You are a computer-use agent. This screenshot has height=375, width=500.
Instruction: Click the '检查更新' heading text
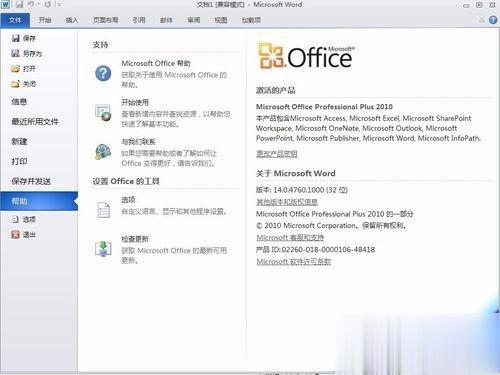(135, 239)
